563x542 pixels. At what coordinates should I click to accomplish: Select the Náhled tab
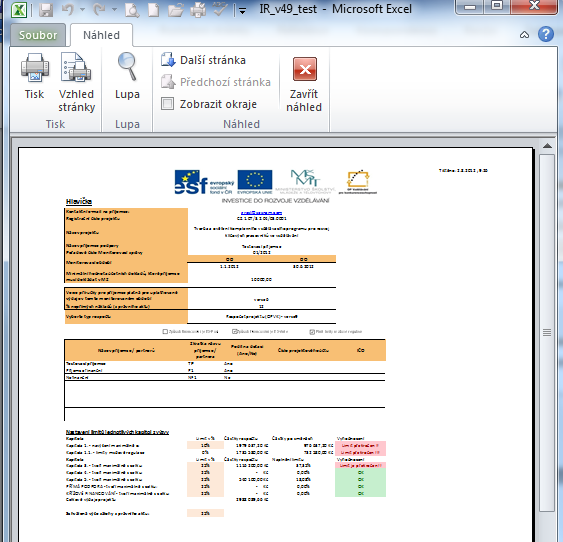[102, 35]
